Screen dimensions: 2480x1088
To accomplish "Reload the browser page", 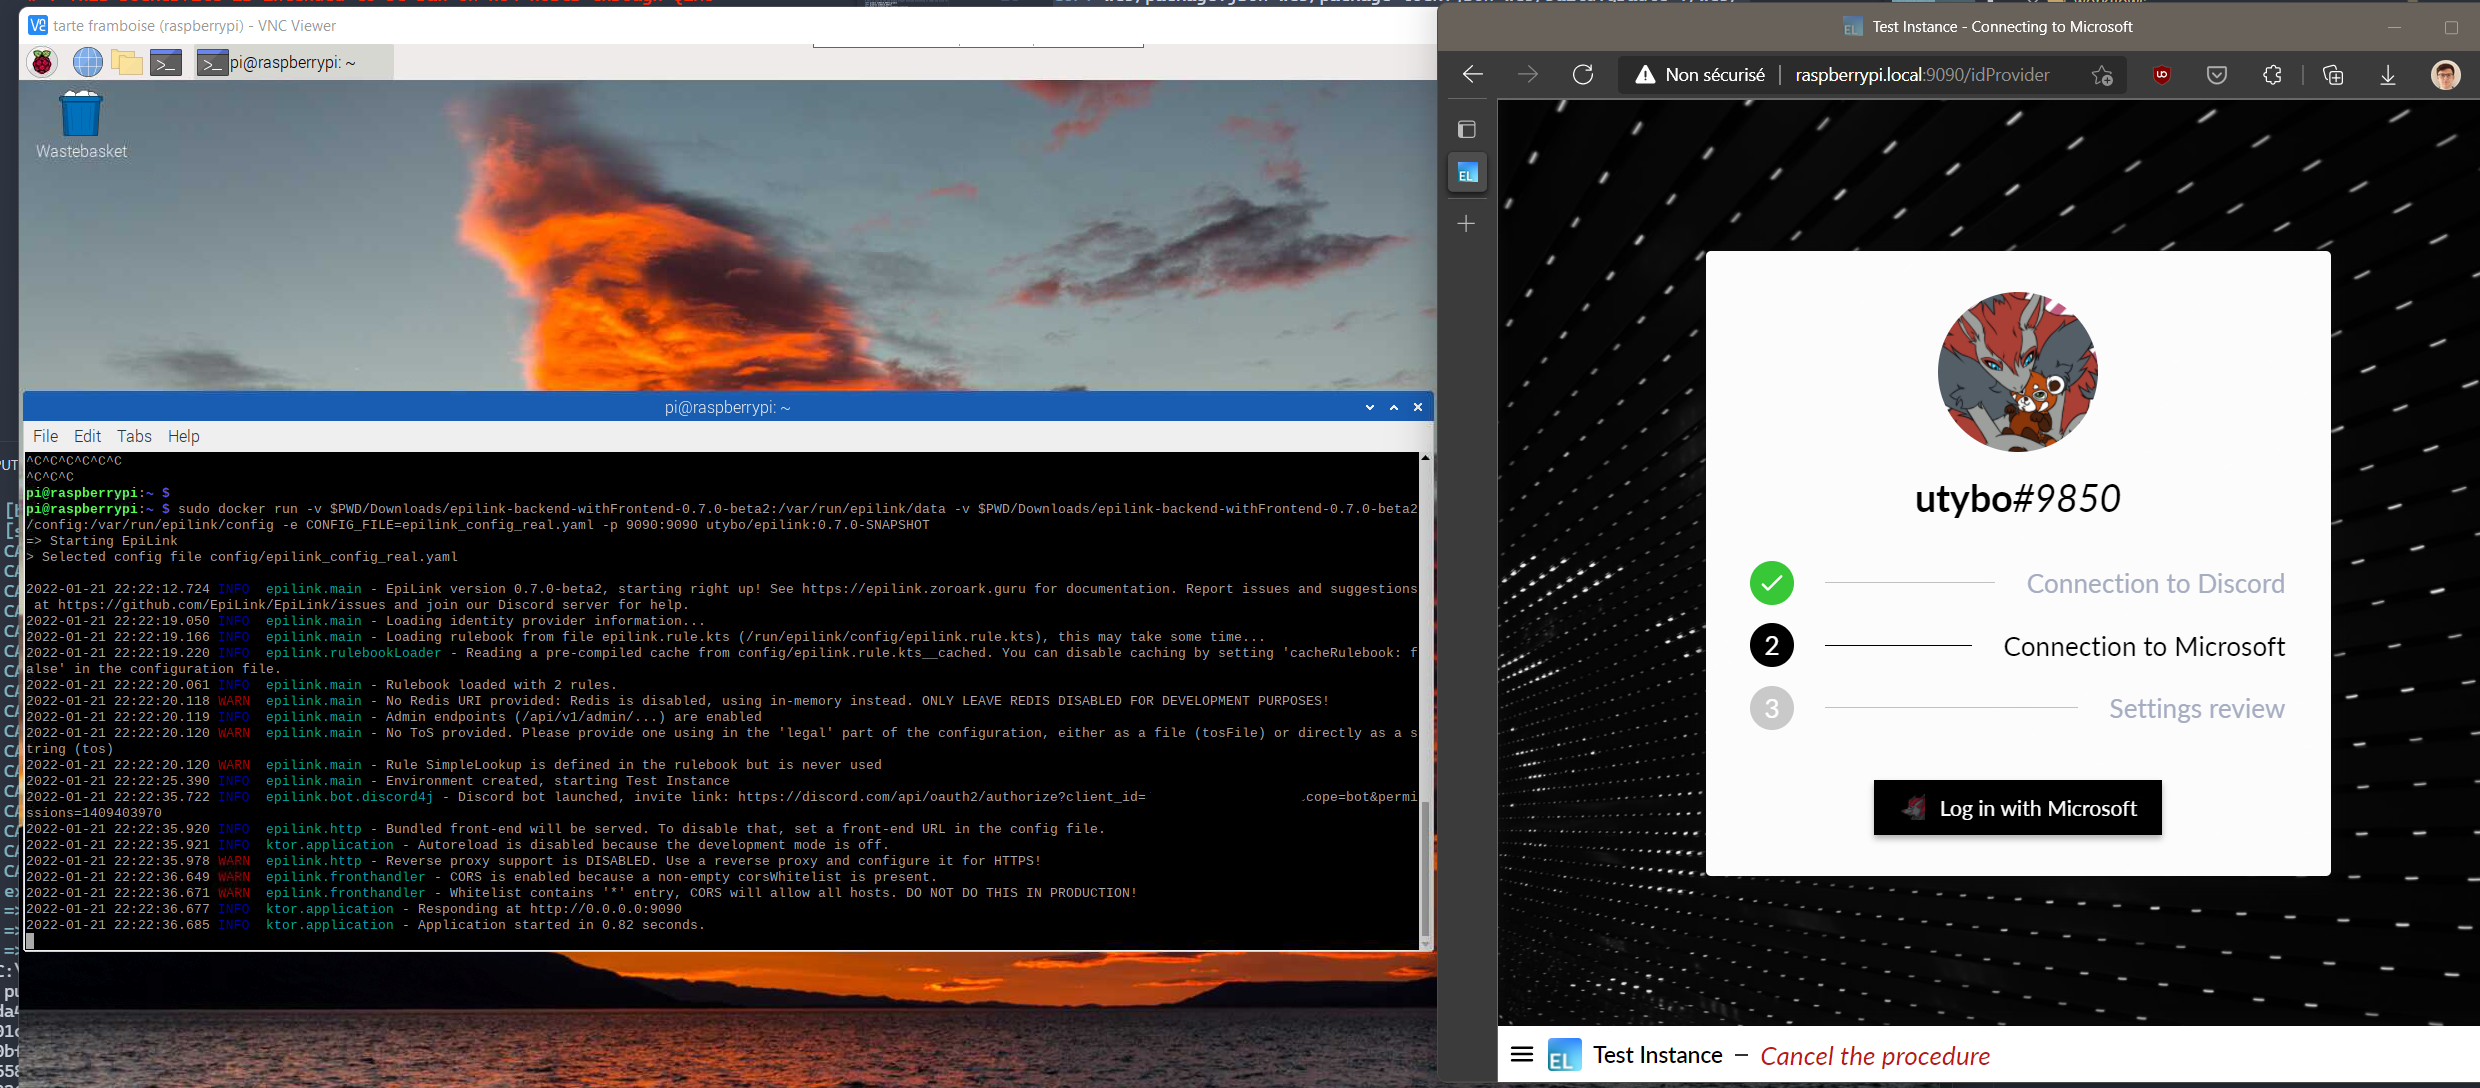I will pos(1583,75).
